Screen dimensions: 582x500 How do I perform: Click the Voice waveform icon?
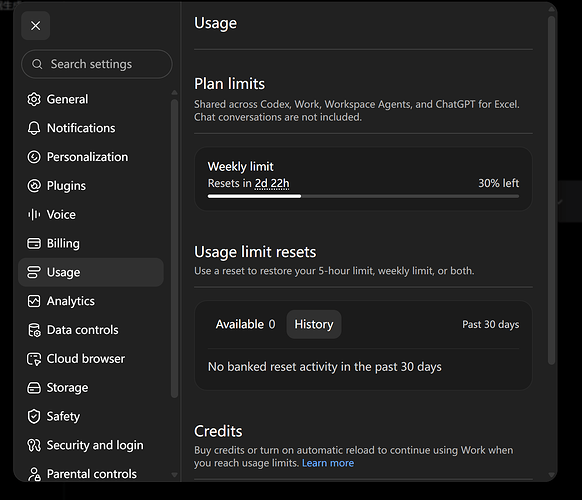click(x=34, y=215)
